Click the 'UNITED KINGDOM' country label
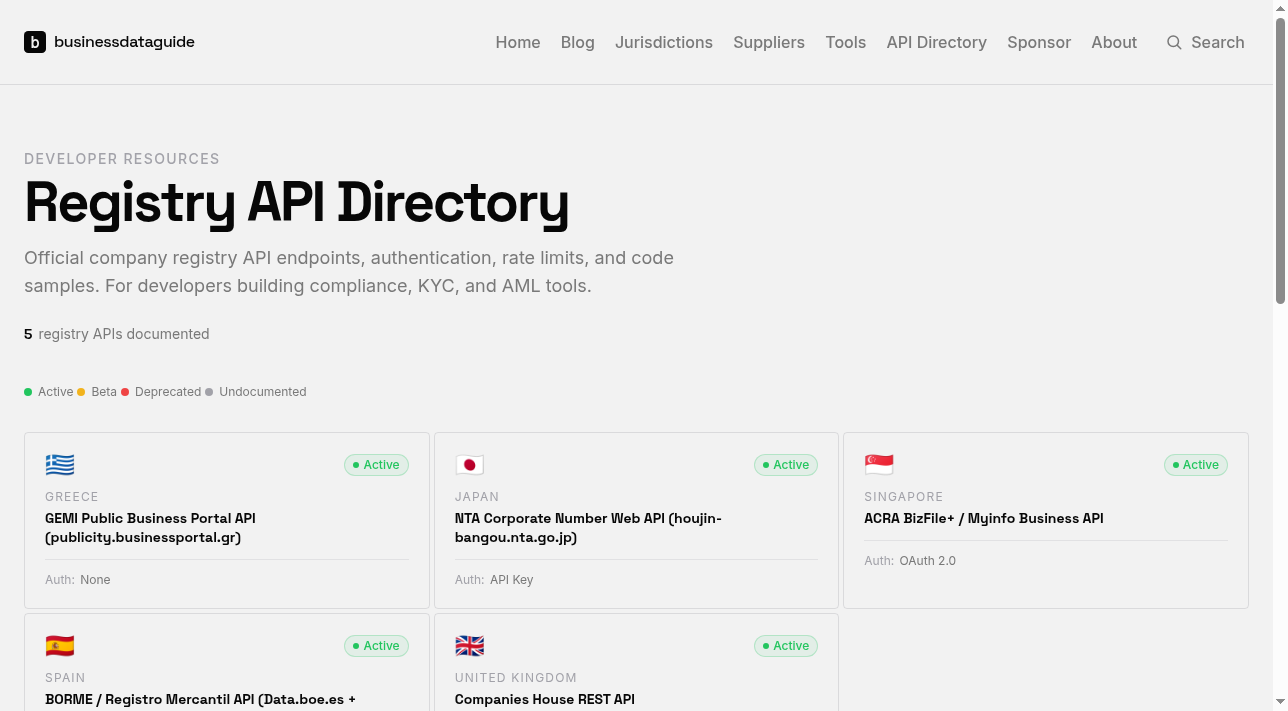 [516, 678]
